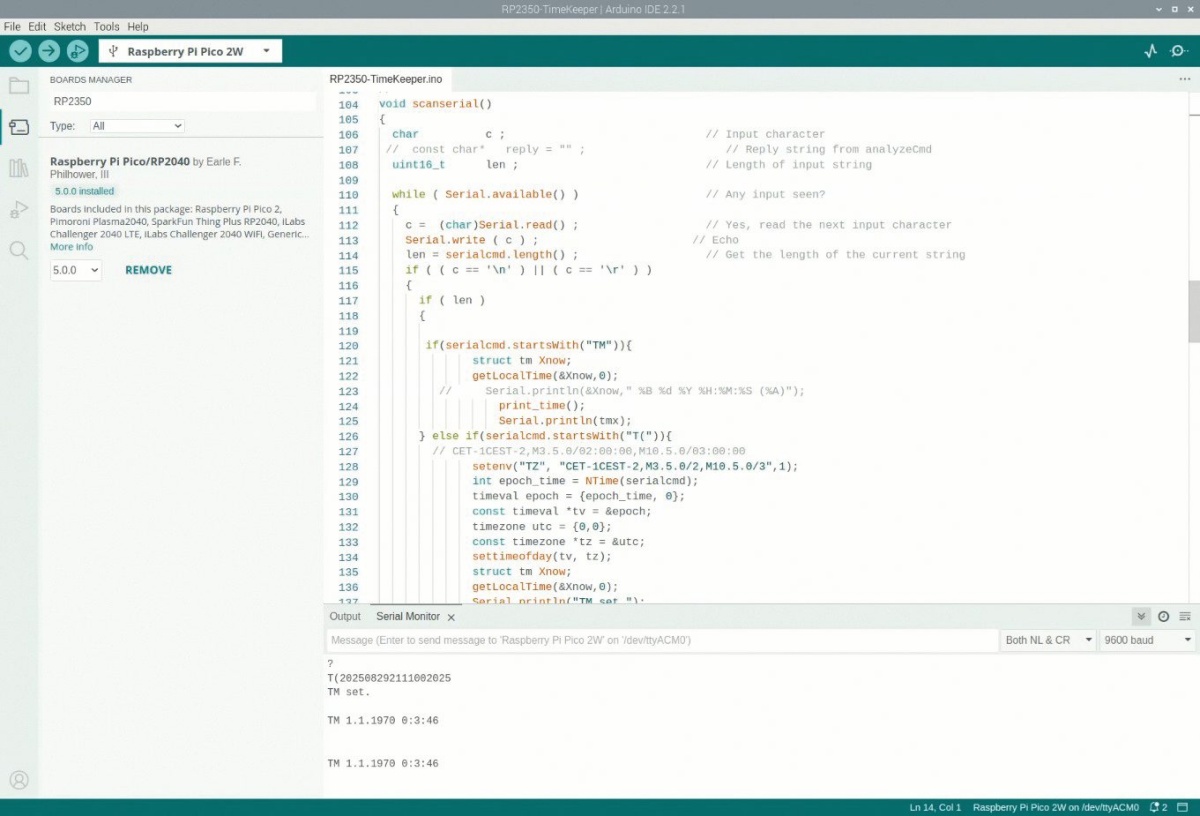This screenshot has width=1200, height=816.
Task: Start debugging with the toolbar debug icon
Action: pyautogui.click(x=77, y=51)
